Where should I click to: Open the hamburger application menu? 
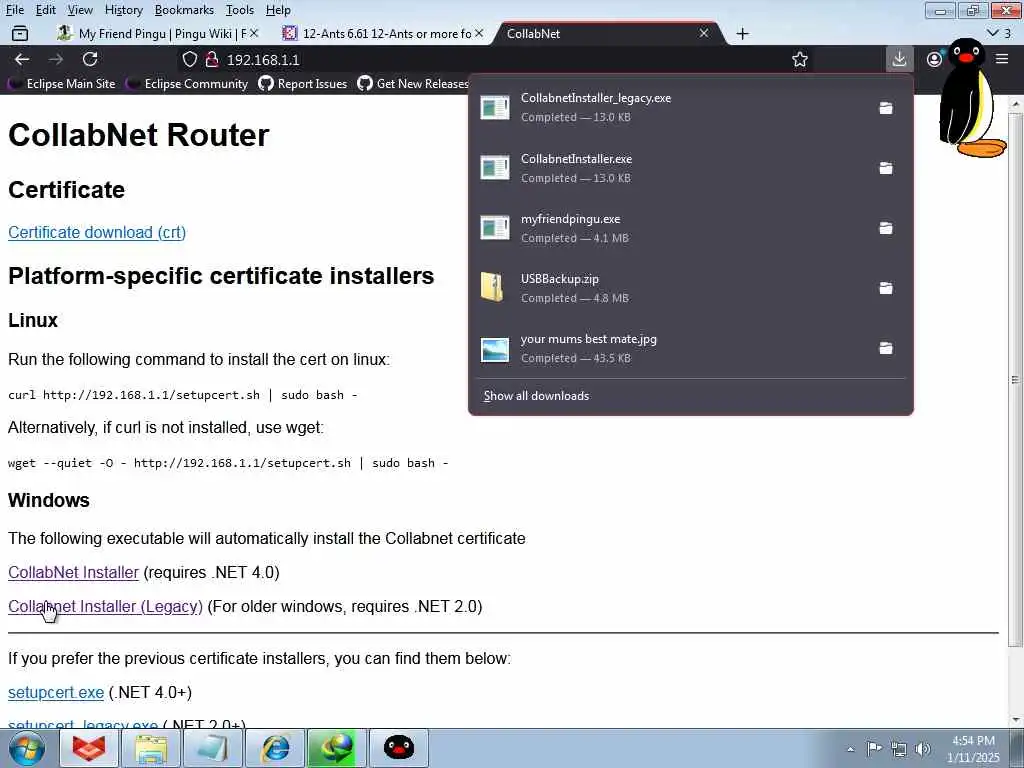tap(1002, 59)
